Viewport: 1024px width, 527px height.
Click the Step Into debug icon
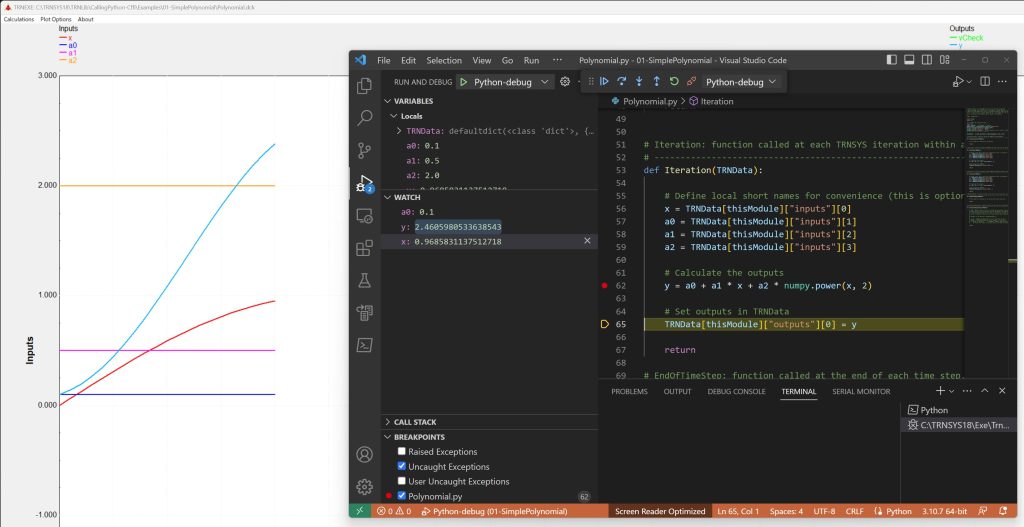[x=639, y=82]
